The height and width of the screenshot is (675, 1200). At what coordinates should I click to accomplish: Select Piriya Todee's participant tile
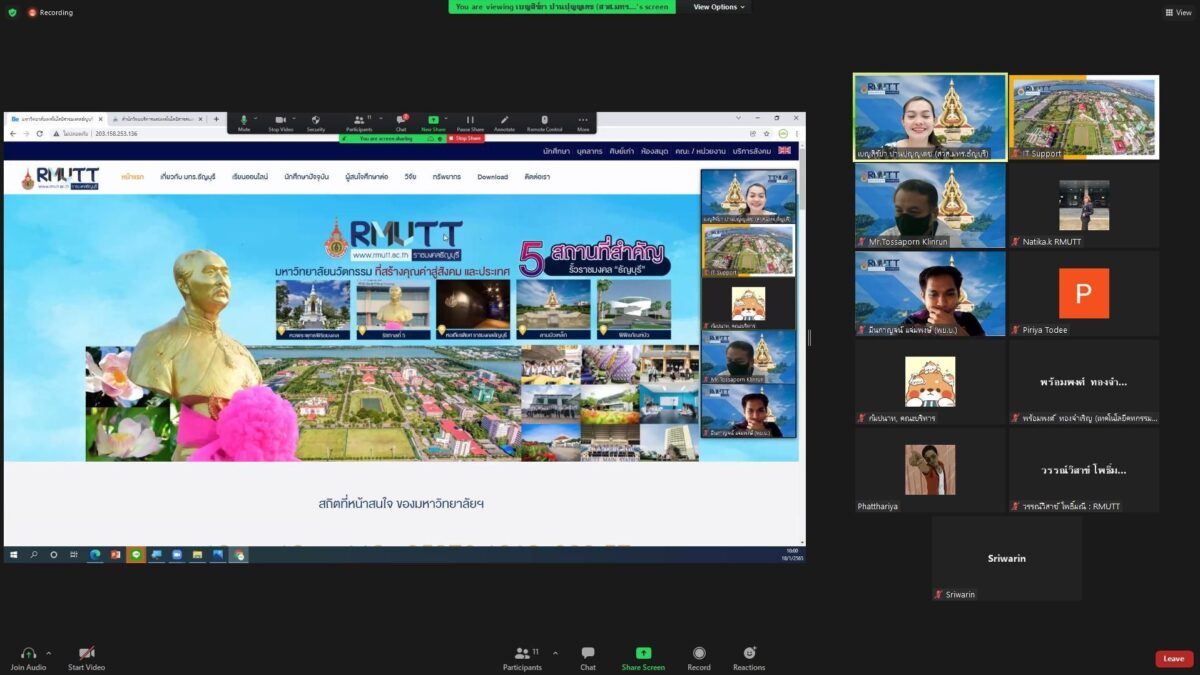coord(1084,293)
